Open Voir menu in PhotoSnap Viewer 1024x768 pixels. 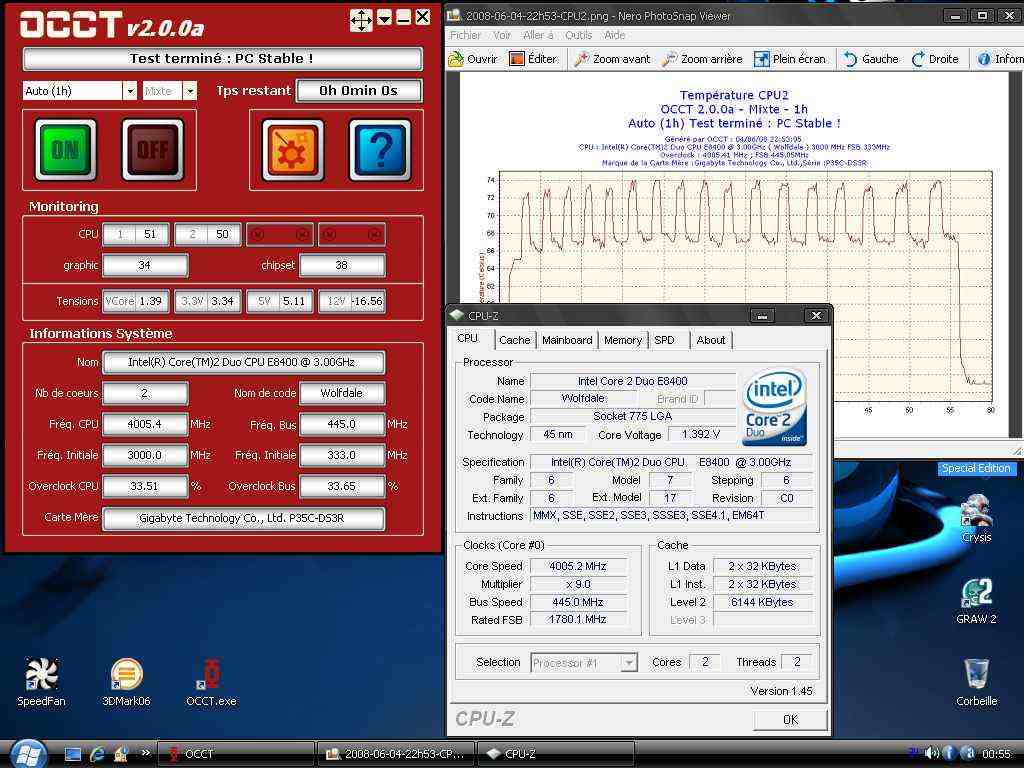tap(502, 35)
